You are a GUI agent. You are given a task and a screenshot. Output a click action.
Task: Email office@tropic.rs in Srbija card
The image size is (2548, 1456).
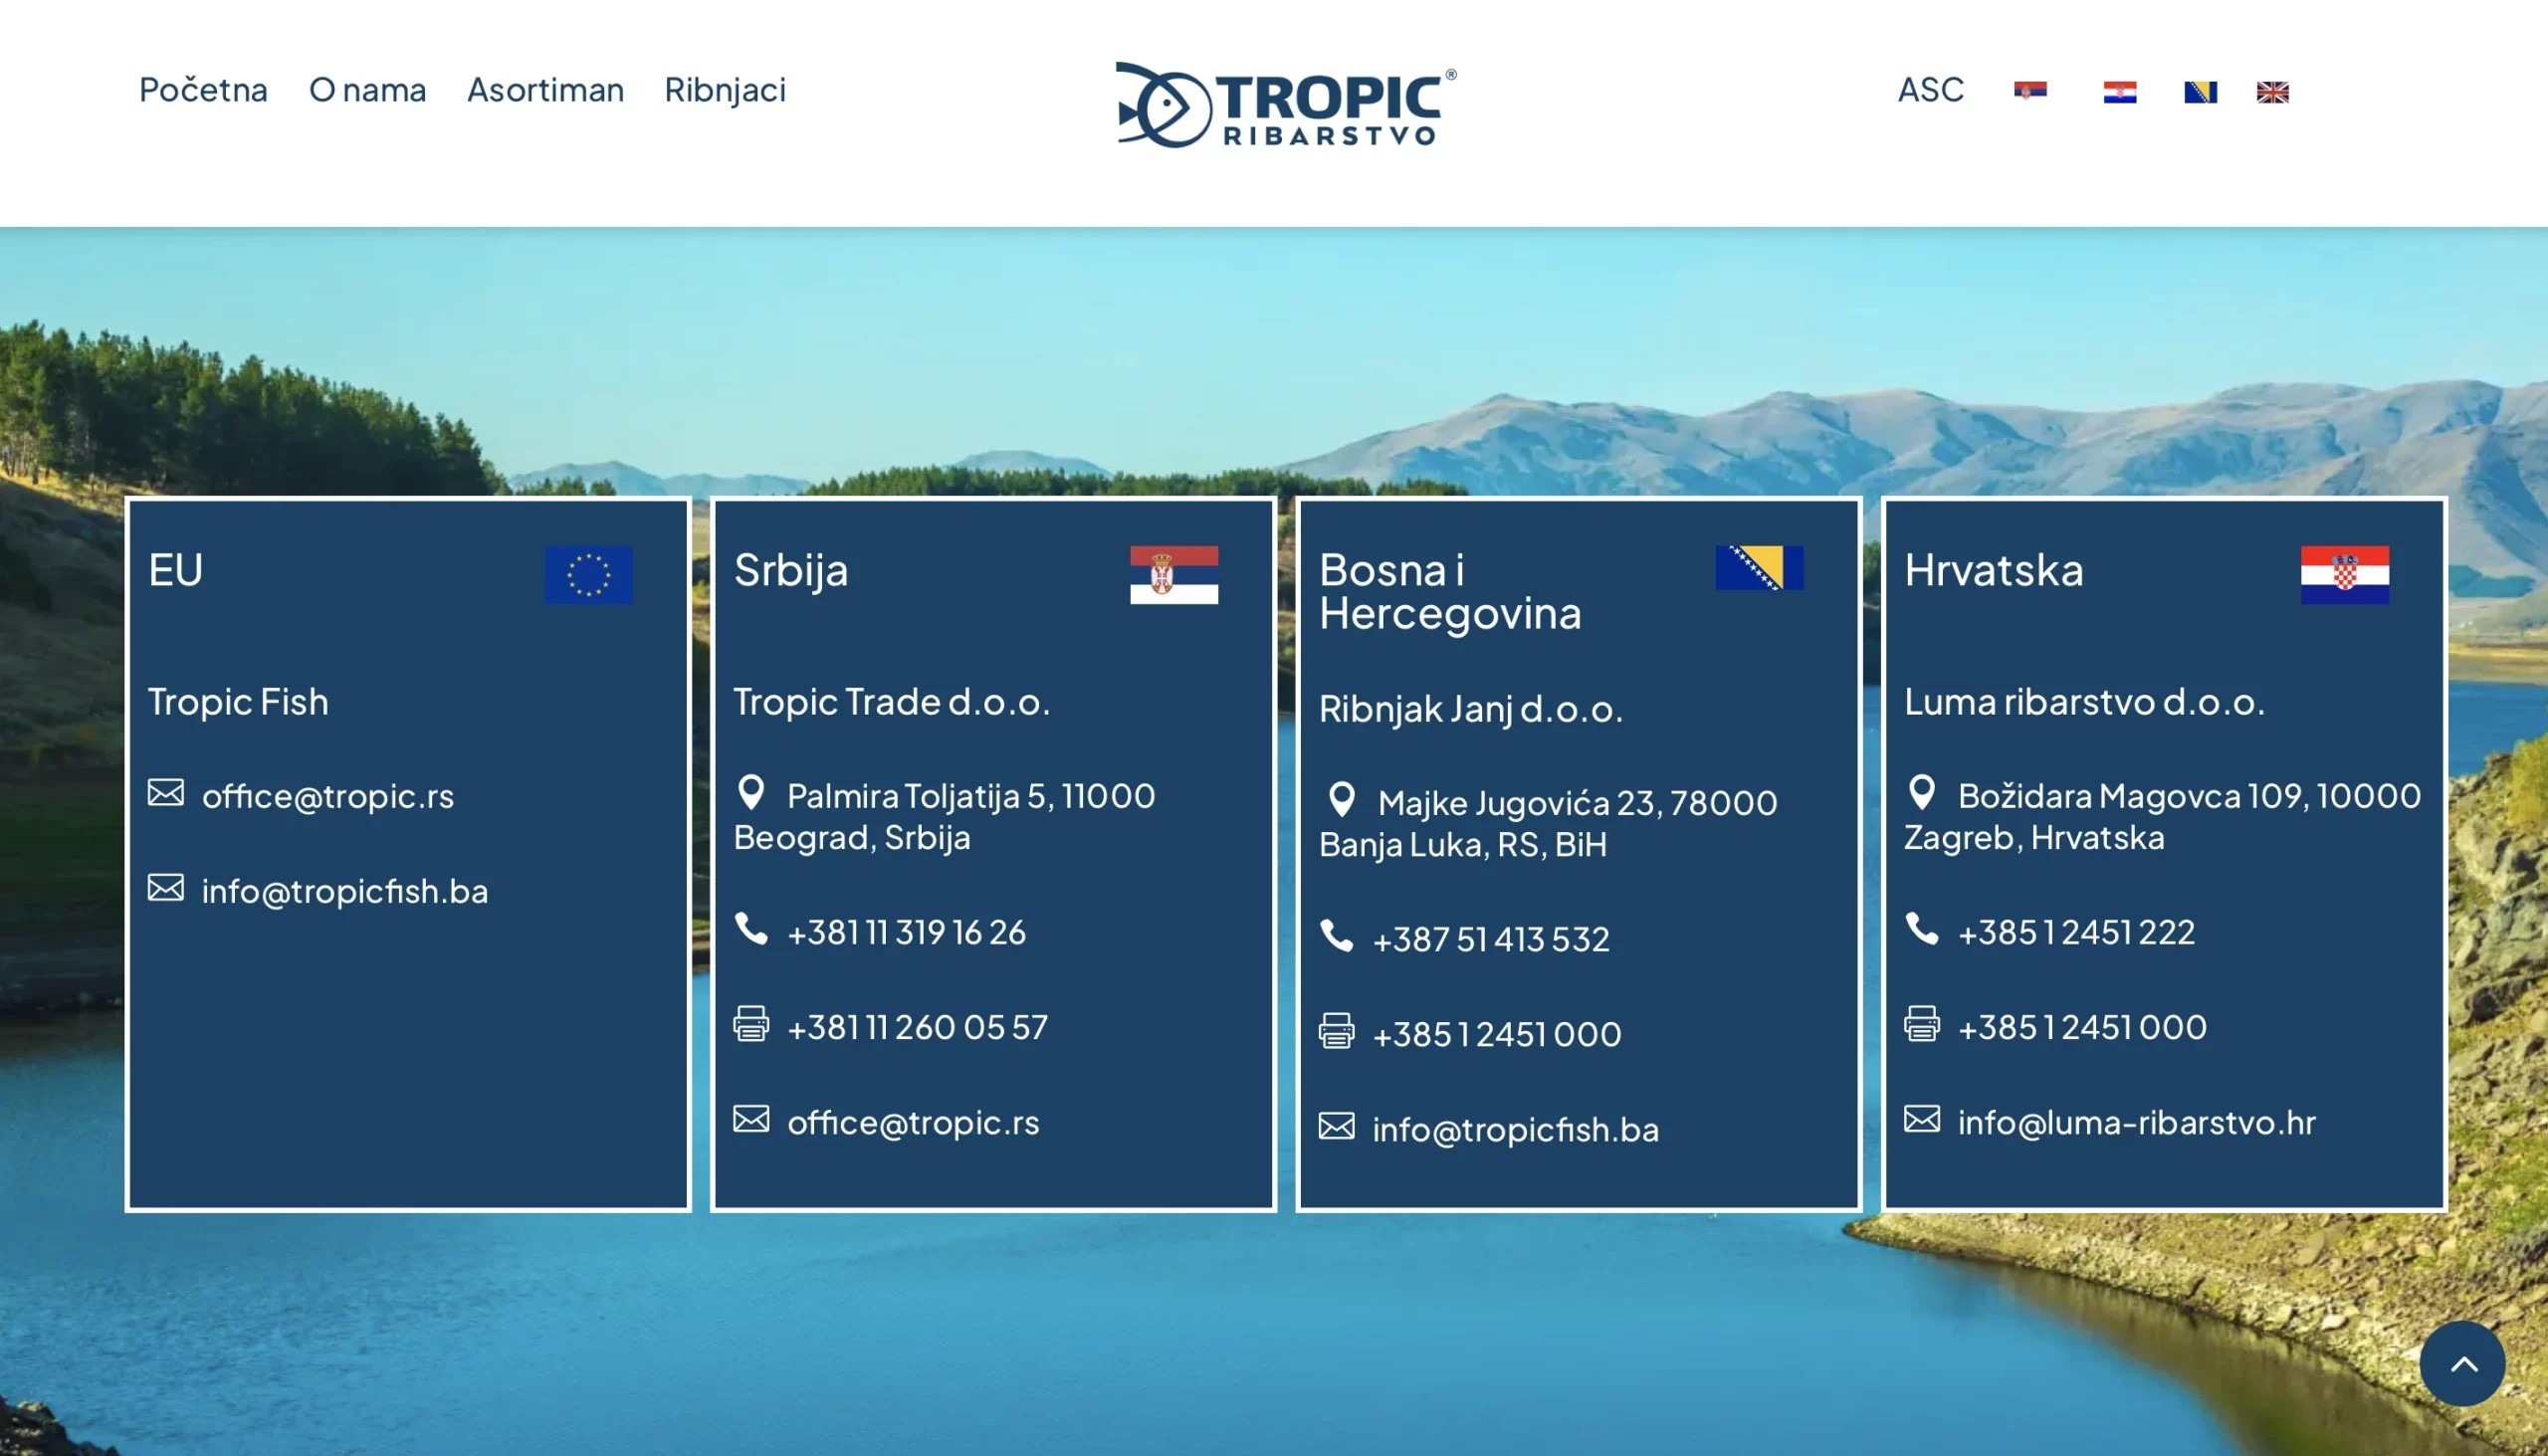click(913, 1123)
